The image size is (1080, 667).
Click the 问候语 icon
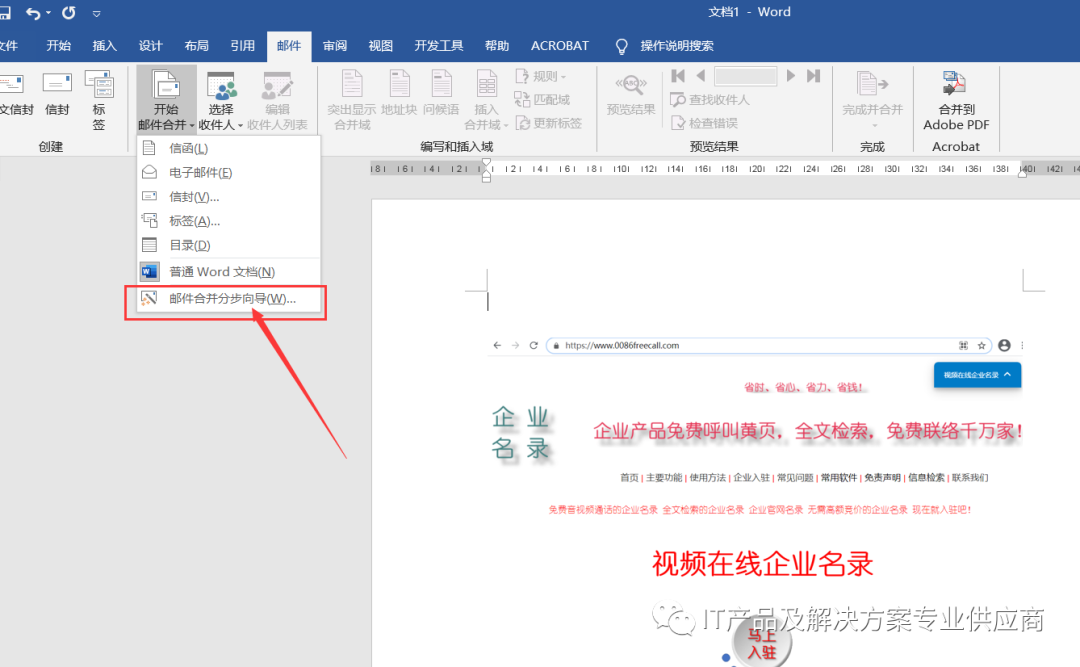tap(441, 94)
